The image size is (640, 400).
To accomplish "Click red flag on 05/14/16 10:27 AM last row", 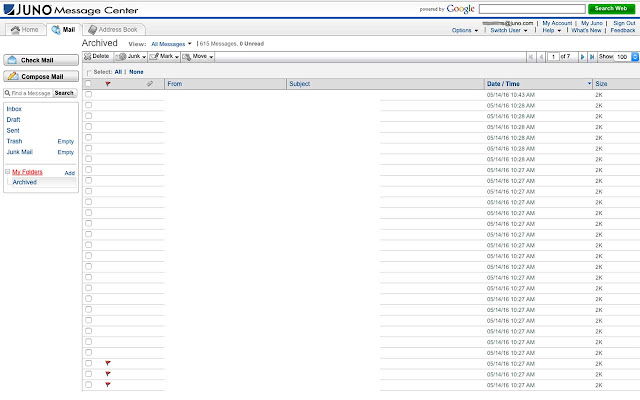I will (x=108, y=384).
